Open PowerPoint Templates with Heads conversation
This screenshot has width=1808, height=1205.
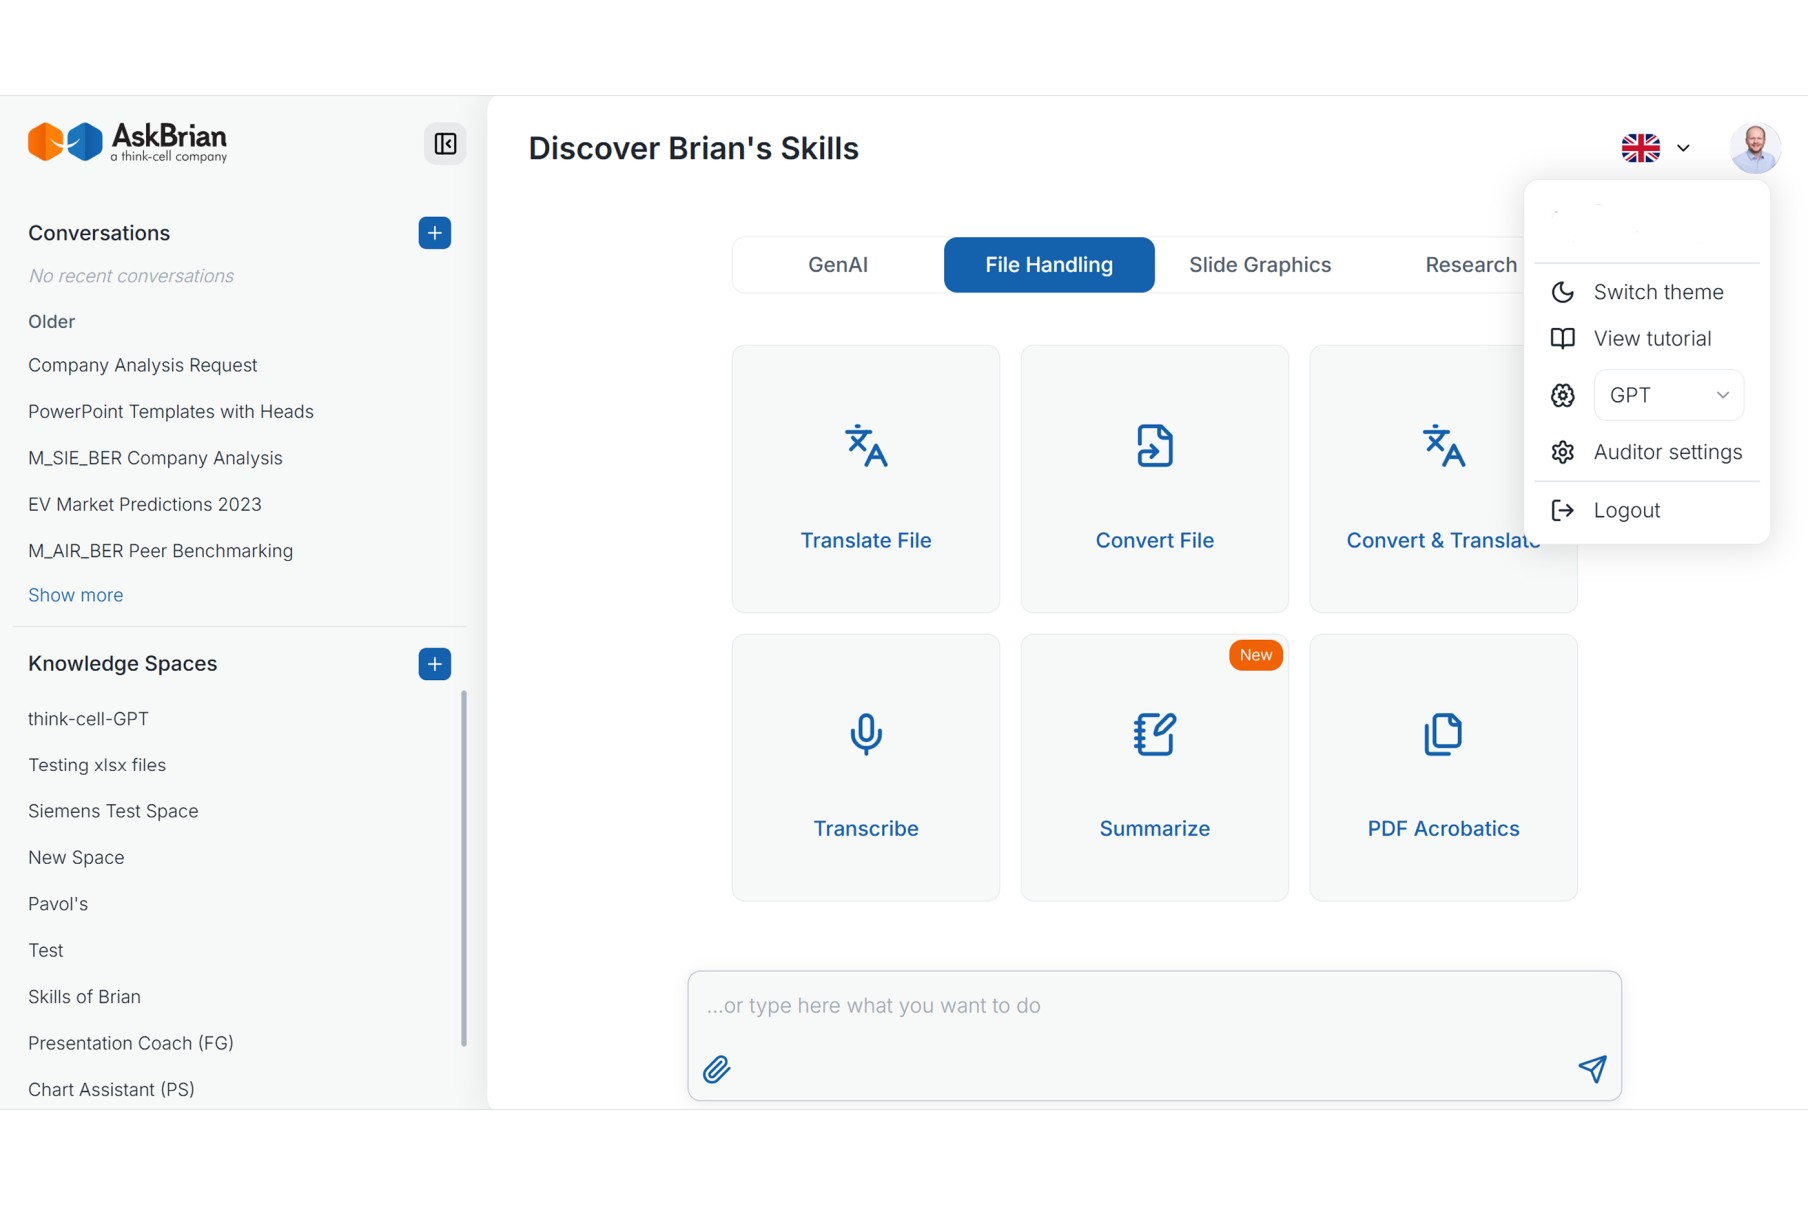pyautogui.click(x=171, y=411)
